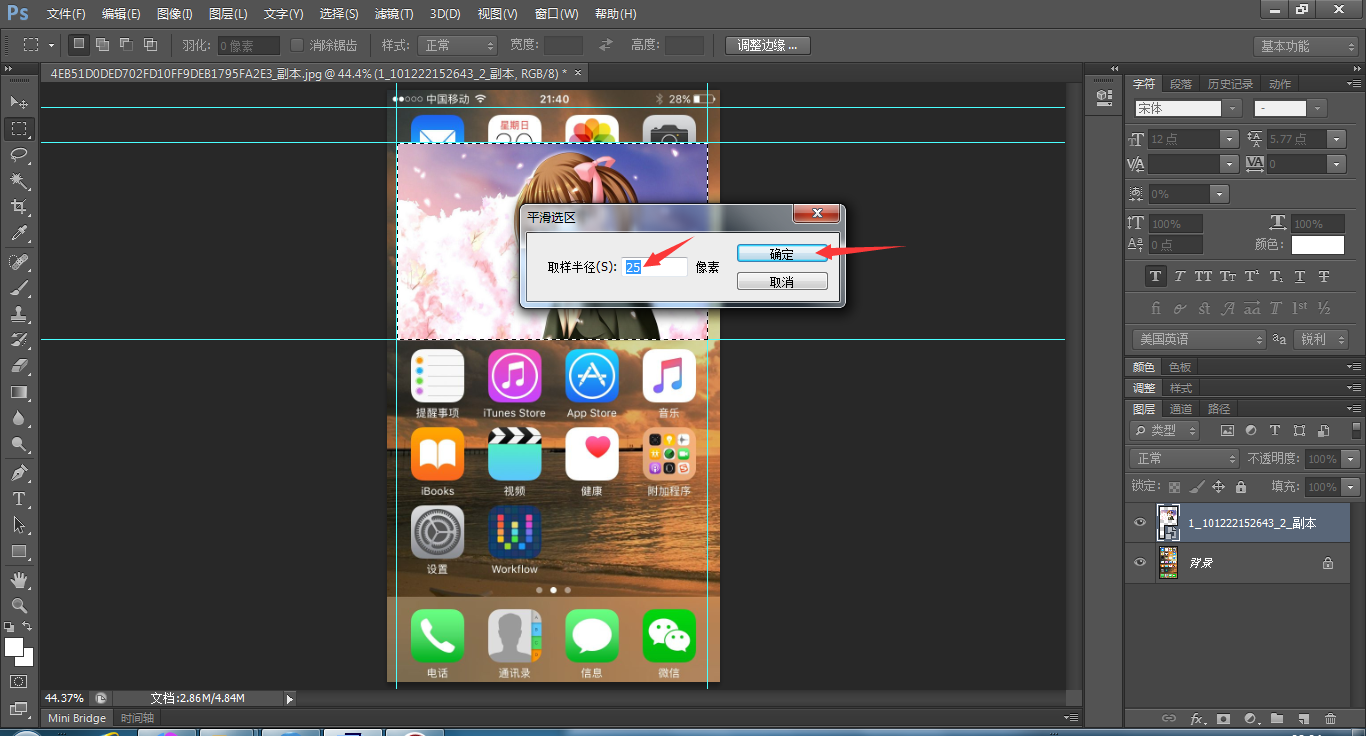This screenshot has height=736, width=1366.
Task: Click the Add to Selection icon
Action: coord(102,45)
